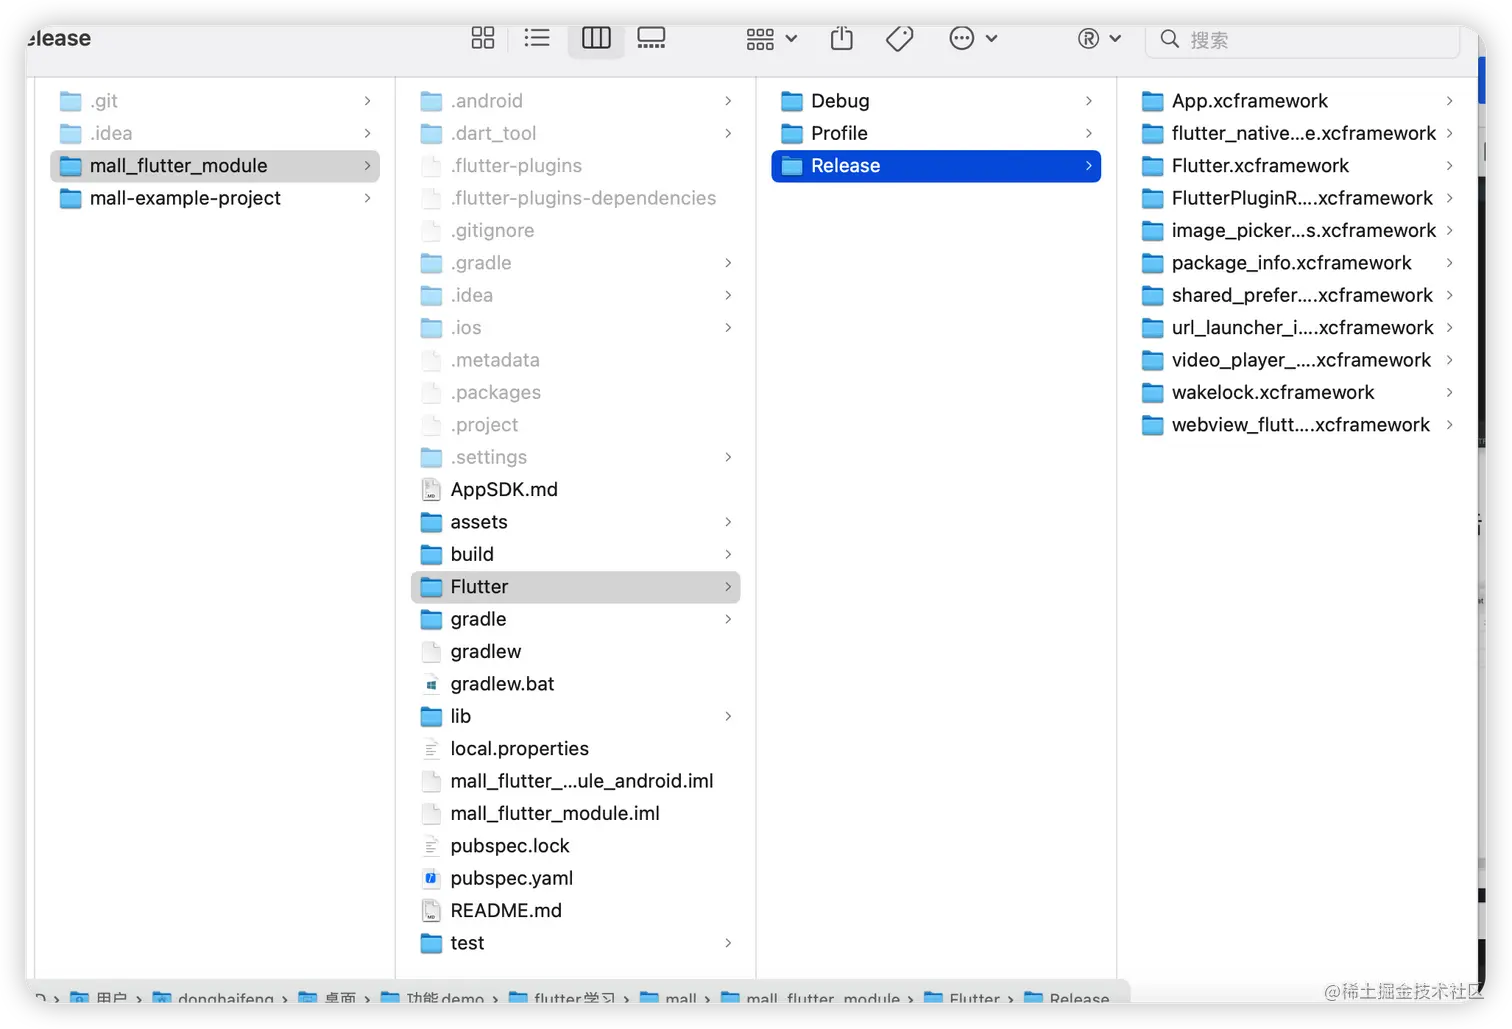Click the donghaifeng path bar segment
This screenshot has height=1029, width=1512.
tap(213, 998)
